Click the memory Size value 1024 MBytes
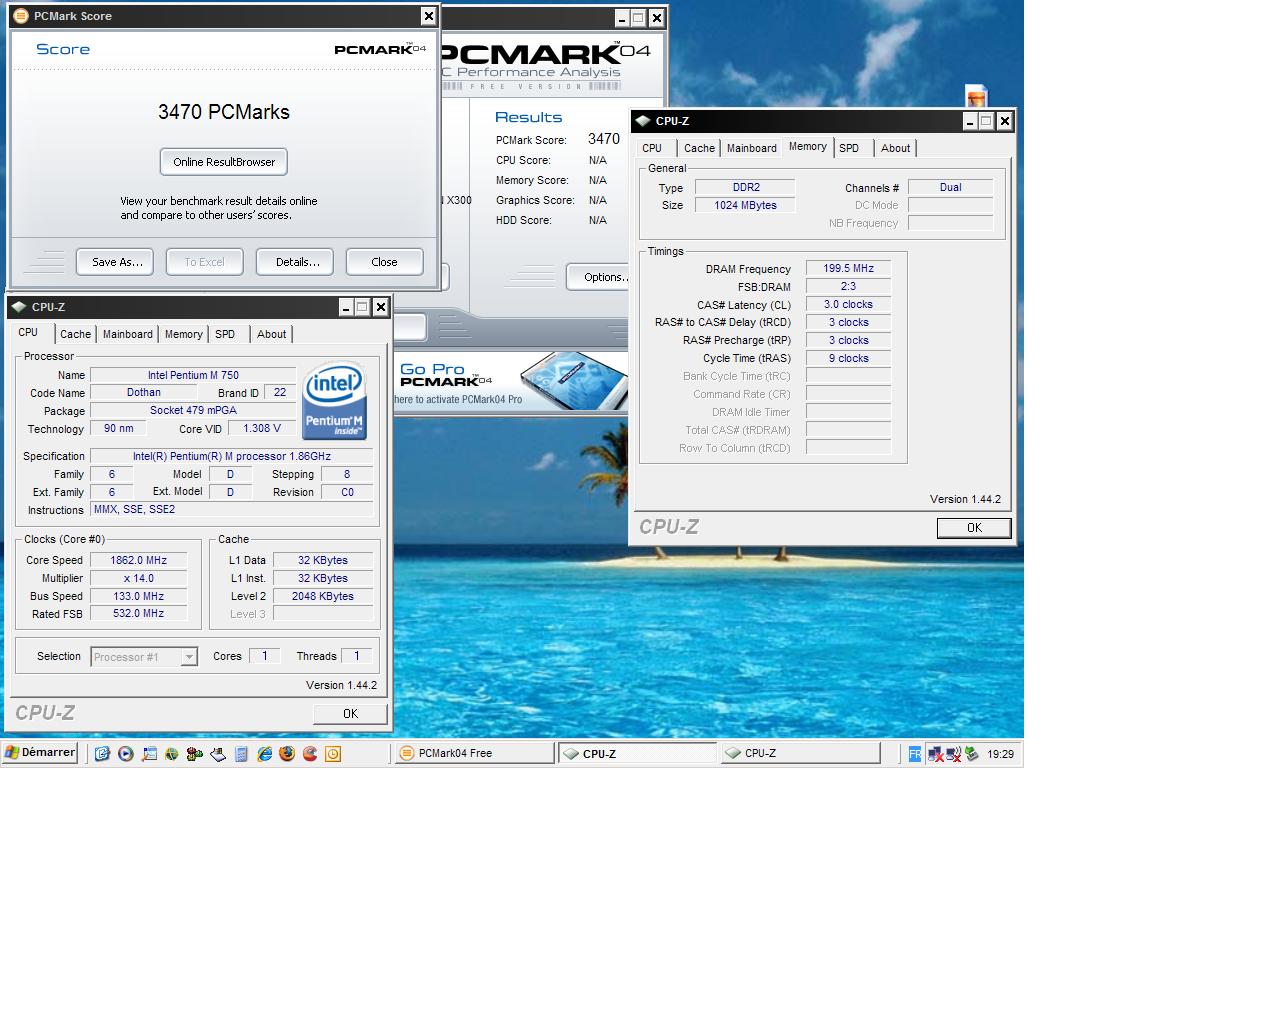This screenshot has height=1024, width=1280. coord(746,205)
